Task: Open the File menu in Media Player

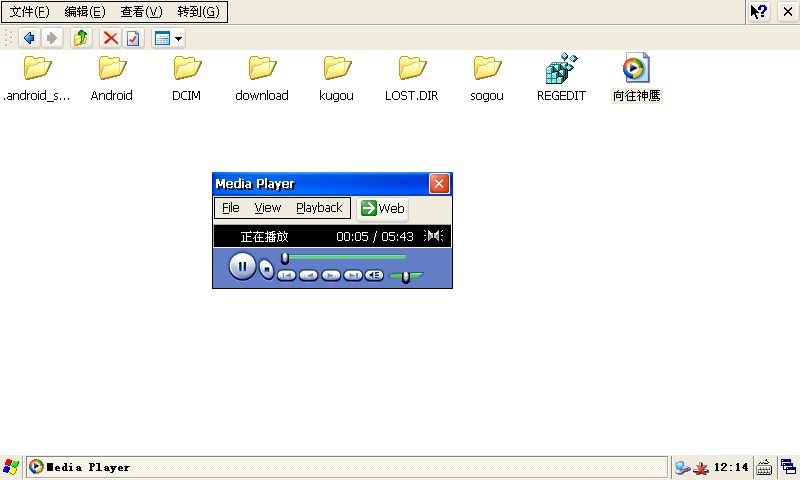Action: [231, 208]
